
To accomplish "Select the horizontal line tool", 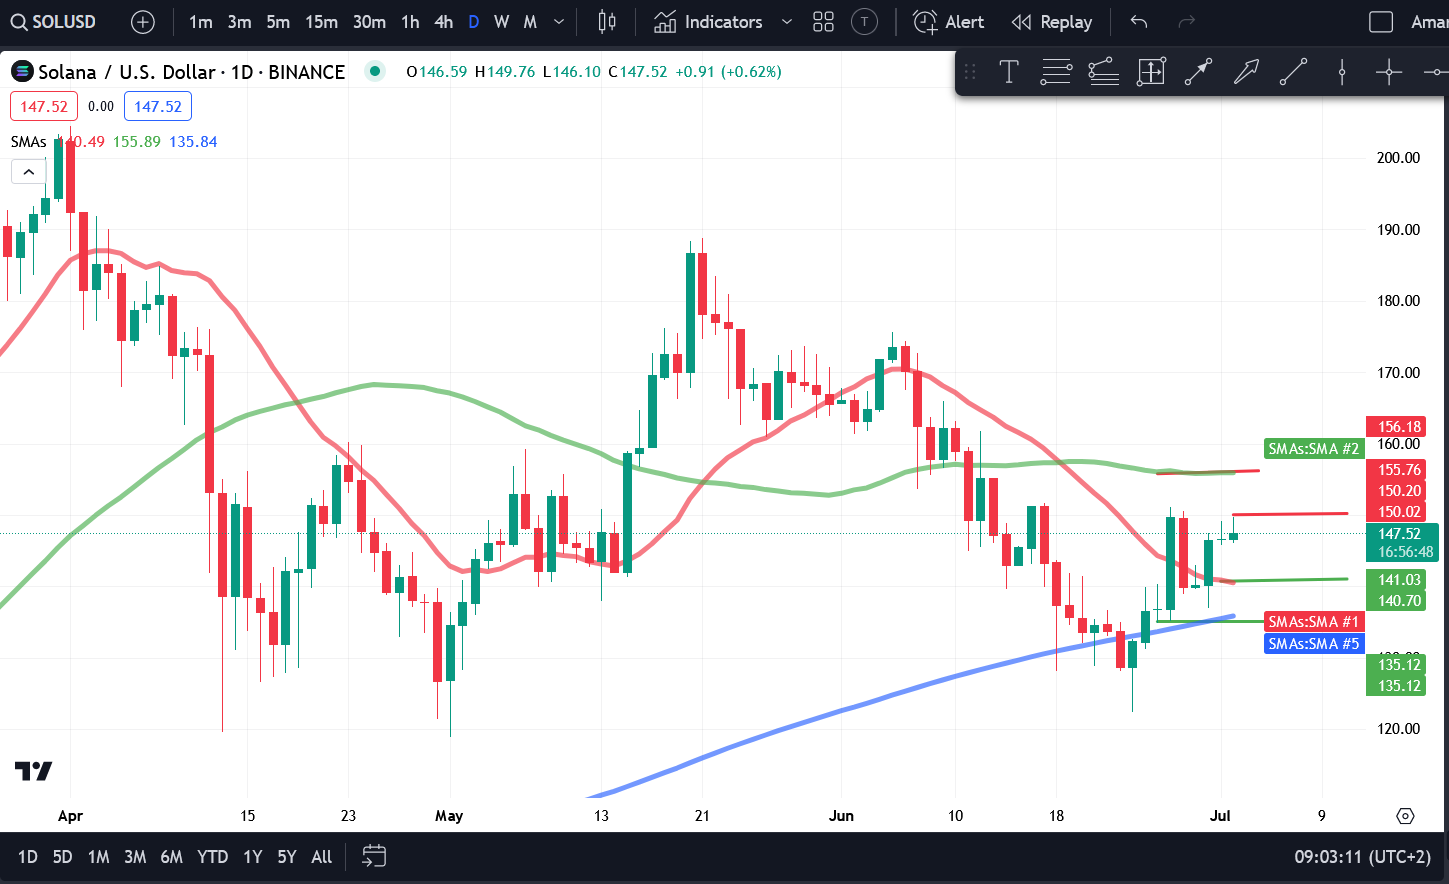I will coord(1435,71).
